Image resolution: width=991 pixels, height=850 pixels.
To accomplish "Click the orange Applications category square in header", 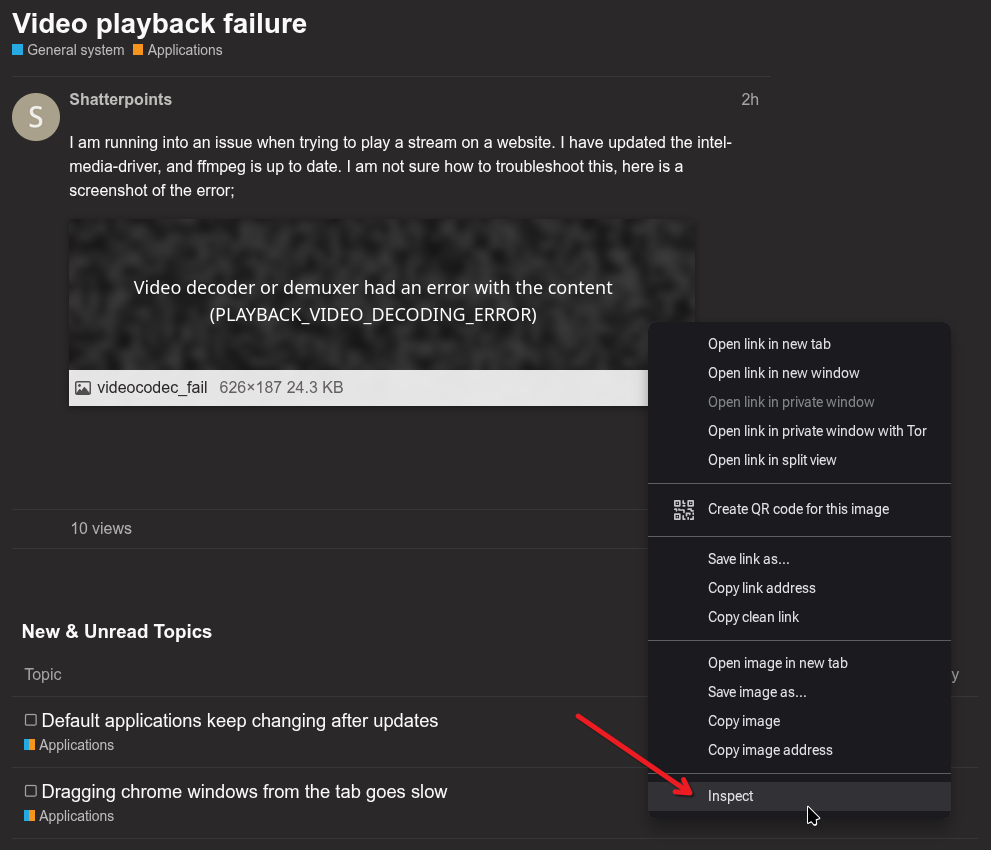I will click(x=138, y=50).
